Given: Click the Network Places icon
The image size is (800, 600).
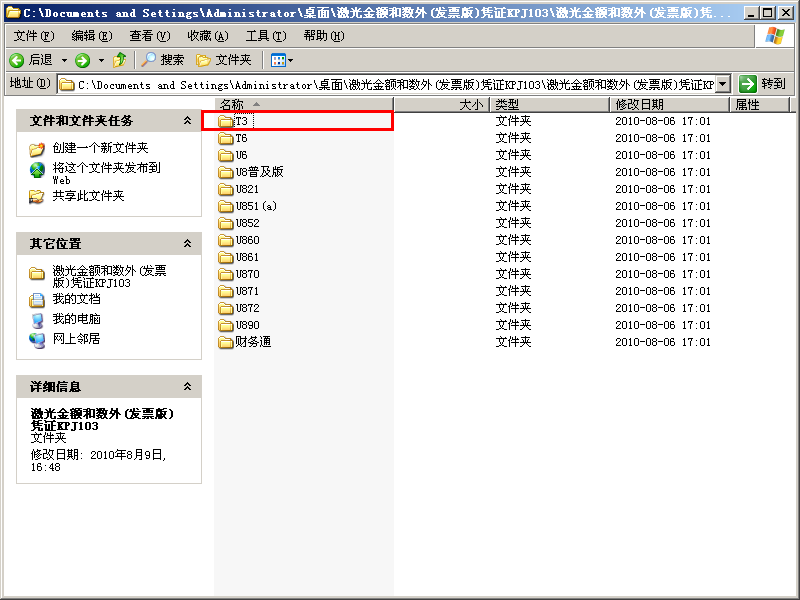Looking at the screenshot, I should coord(37,340).
